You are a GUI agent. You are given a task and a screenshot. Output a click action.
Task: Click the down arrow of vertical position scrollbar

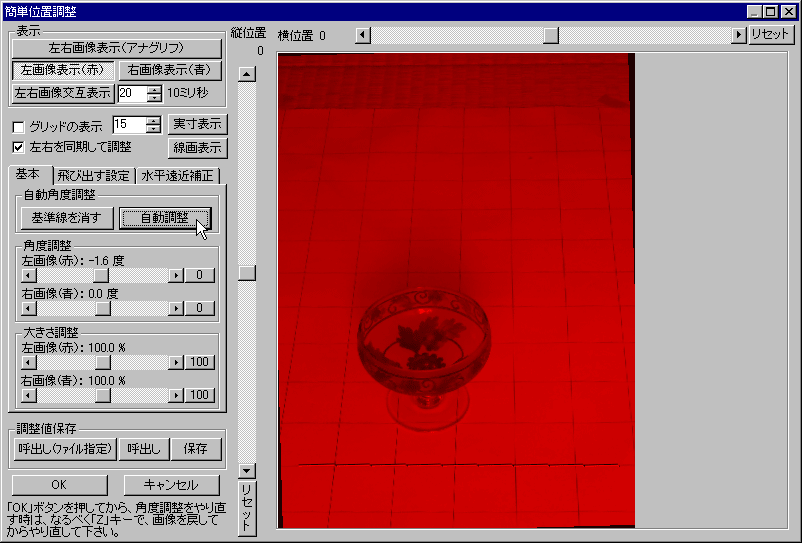pyautogui.click(x=247, y=470)
